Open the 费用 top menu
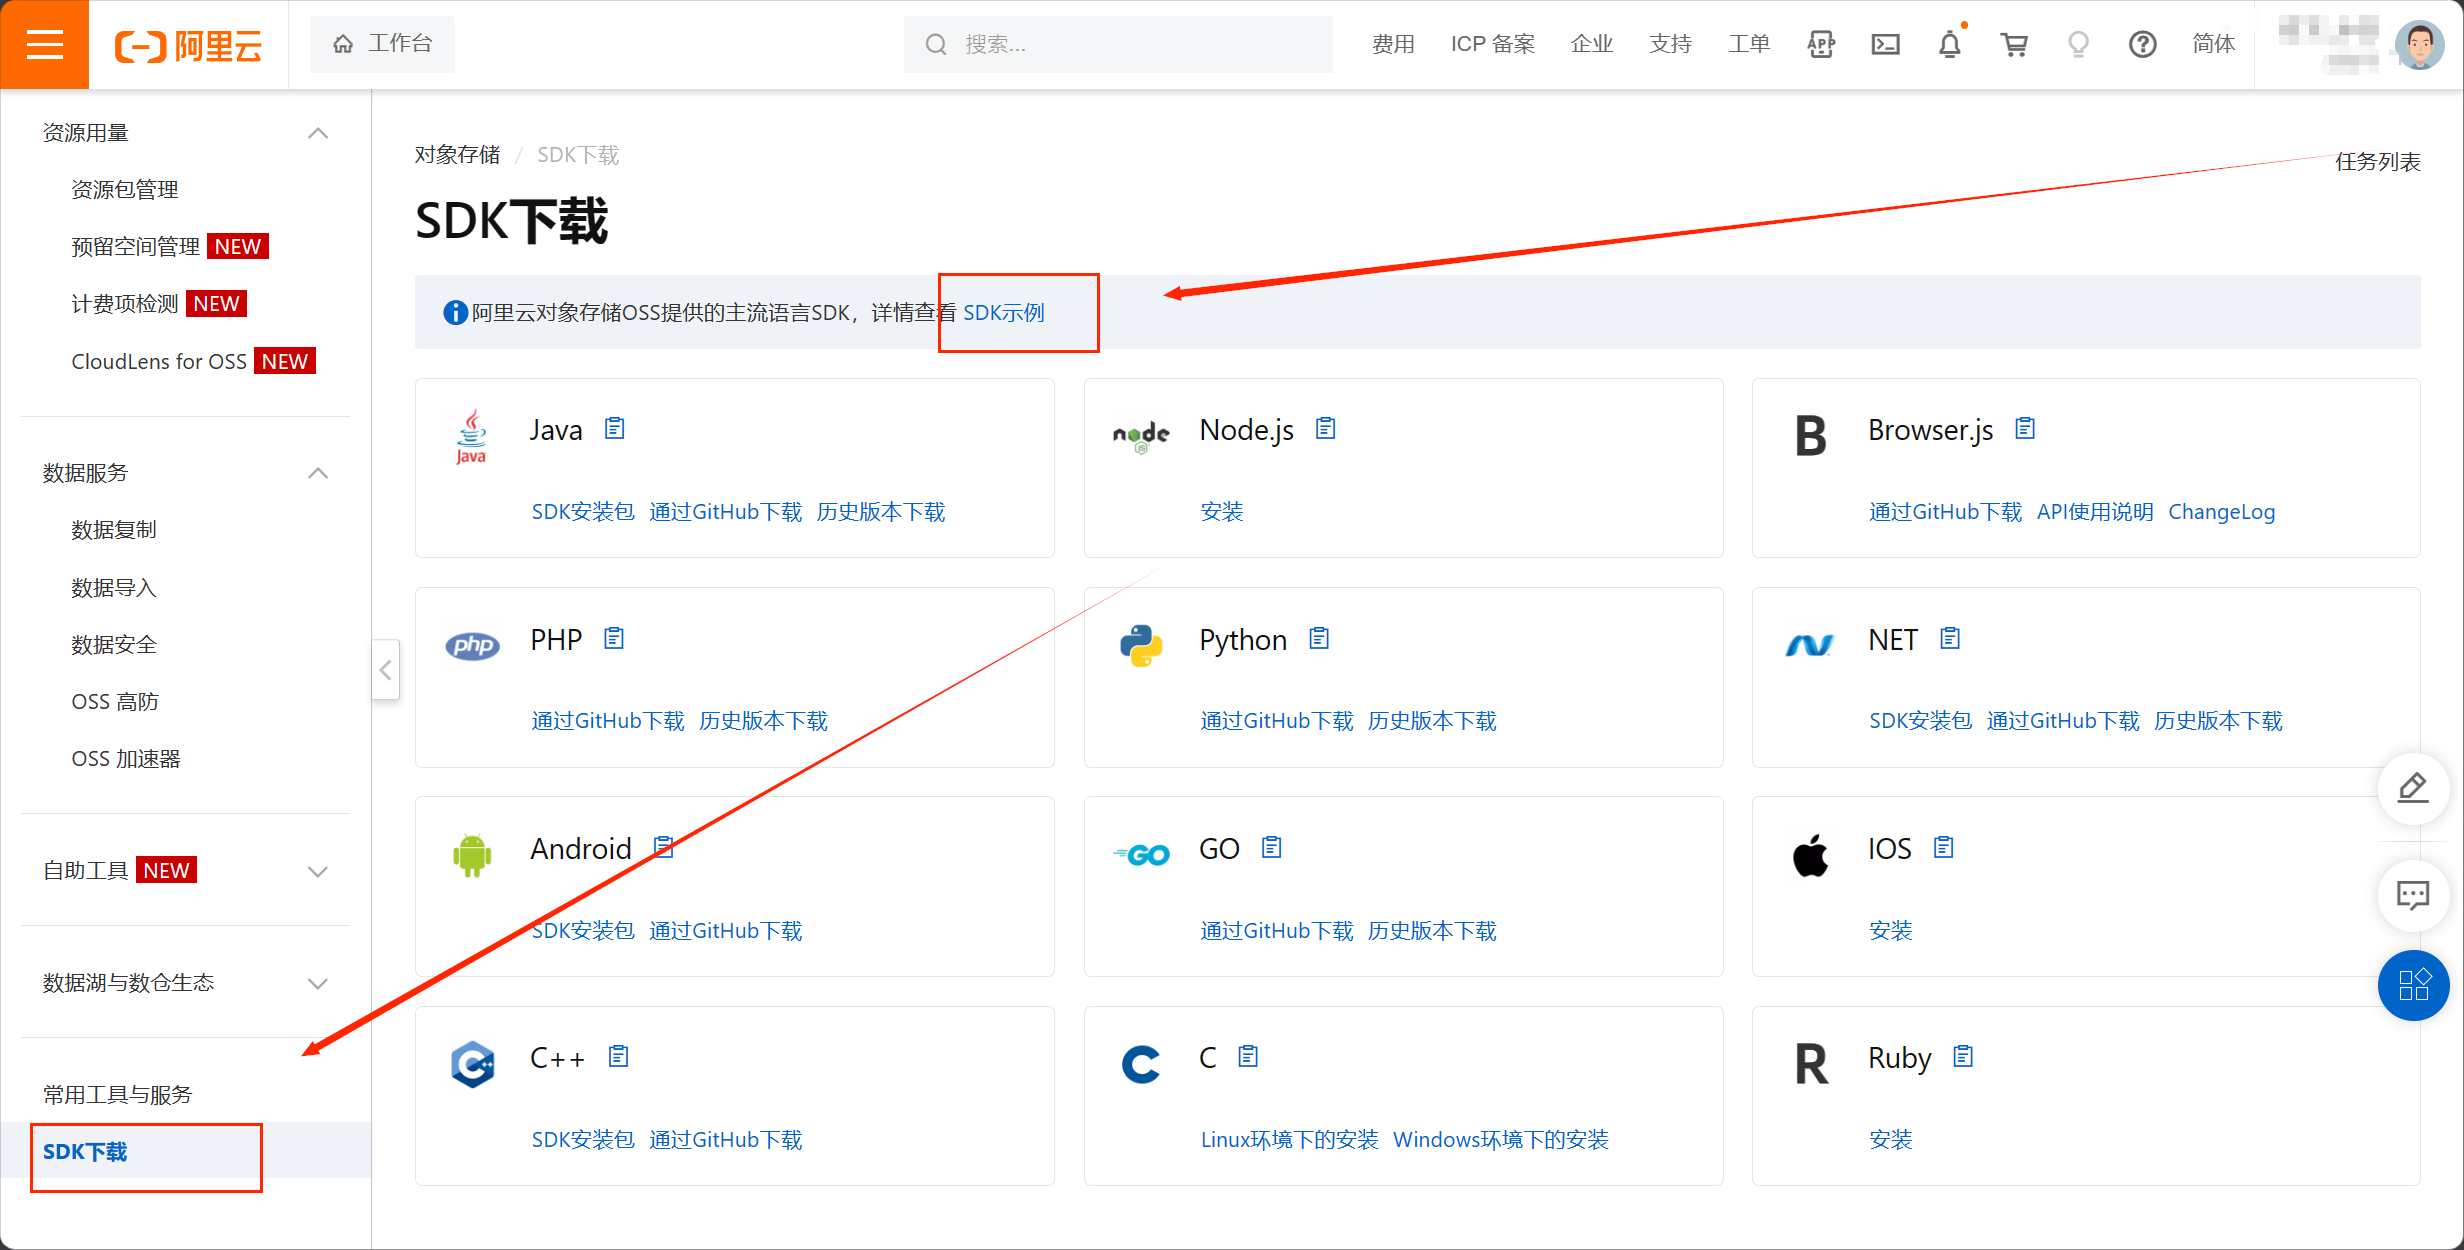This screenshot has height=1250, width=2464. (x=1393, y=44)
